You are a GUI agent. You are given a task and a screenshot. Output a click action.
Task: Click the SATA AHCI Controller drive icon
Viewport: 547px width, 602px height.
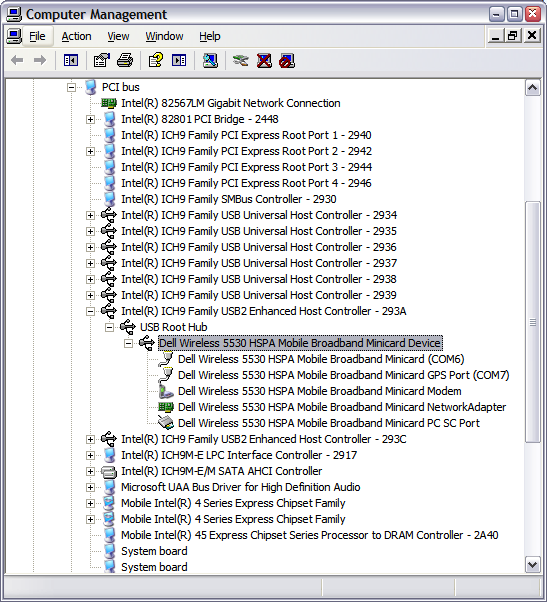click(109, 471)
